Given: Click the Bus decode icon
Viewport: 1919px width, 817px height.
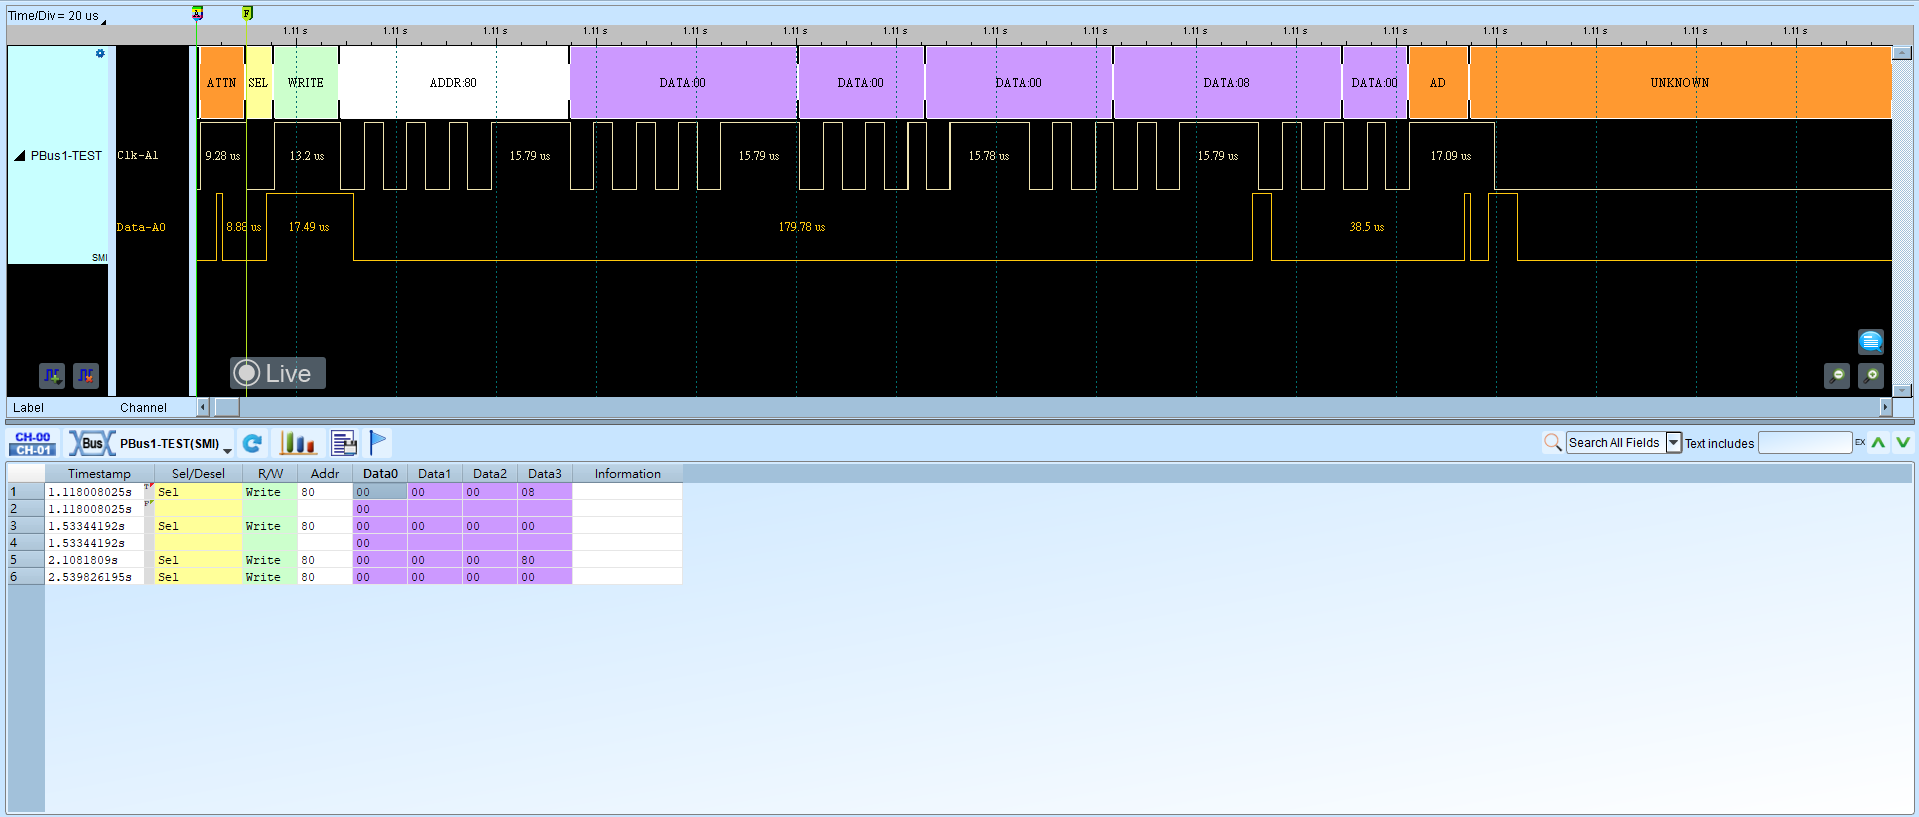Looking at the screenshot, I should [x=91, y=443].
